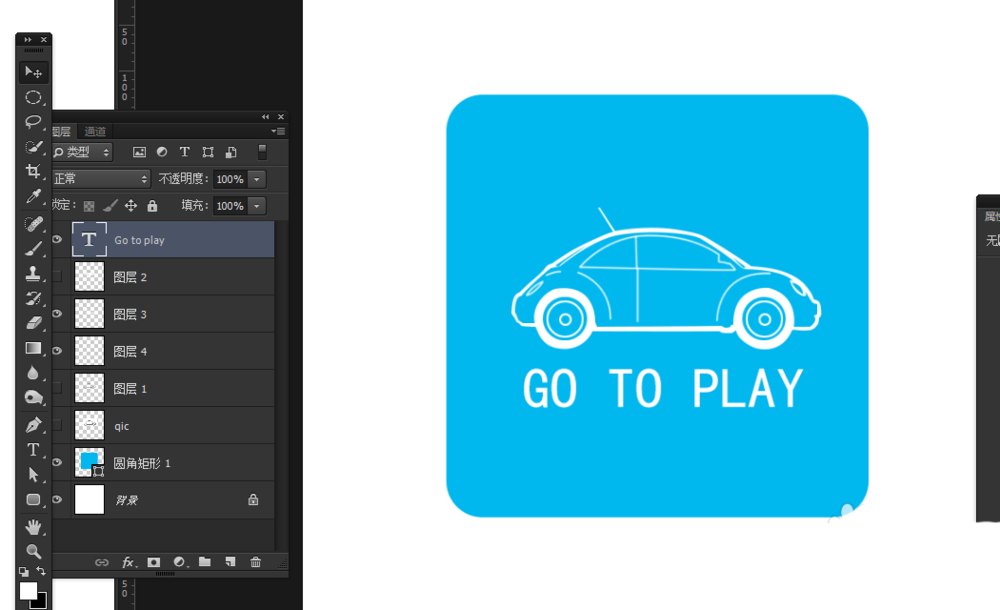Open the layers panel flyout menu
1000x610 pixels.
278,131
